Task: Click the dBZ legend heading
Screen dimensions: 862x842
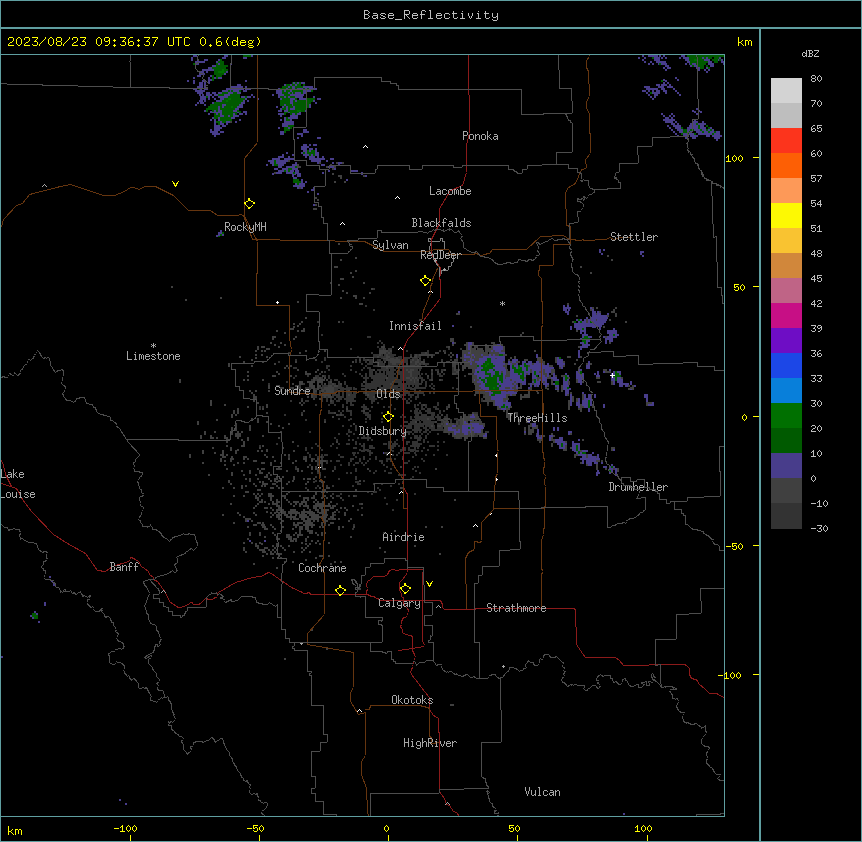Action: click(810, 53)
